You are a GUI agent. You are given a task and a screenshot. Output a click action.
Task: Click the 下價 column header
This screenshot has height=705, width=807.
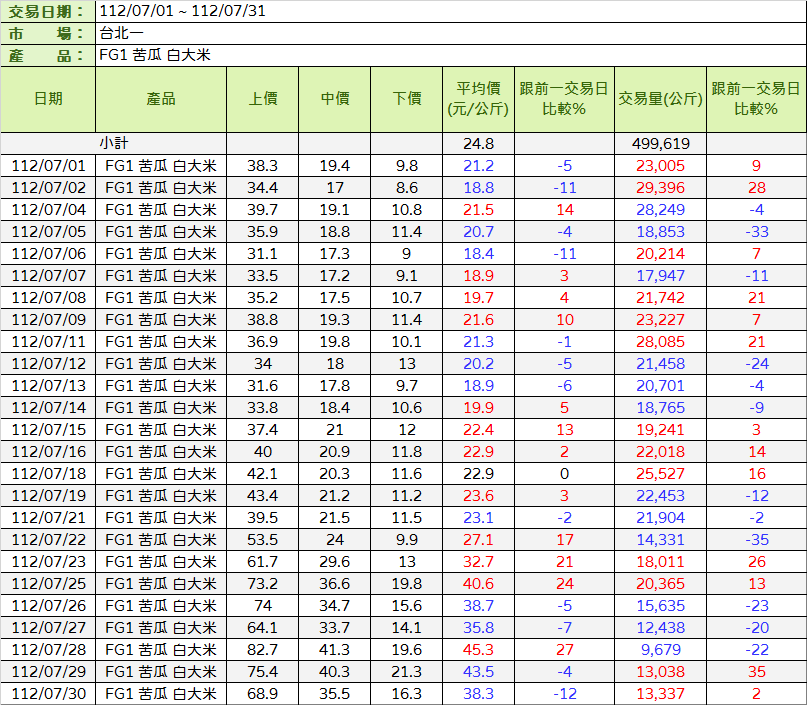click(x=407, y=99)
